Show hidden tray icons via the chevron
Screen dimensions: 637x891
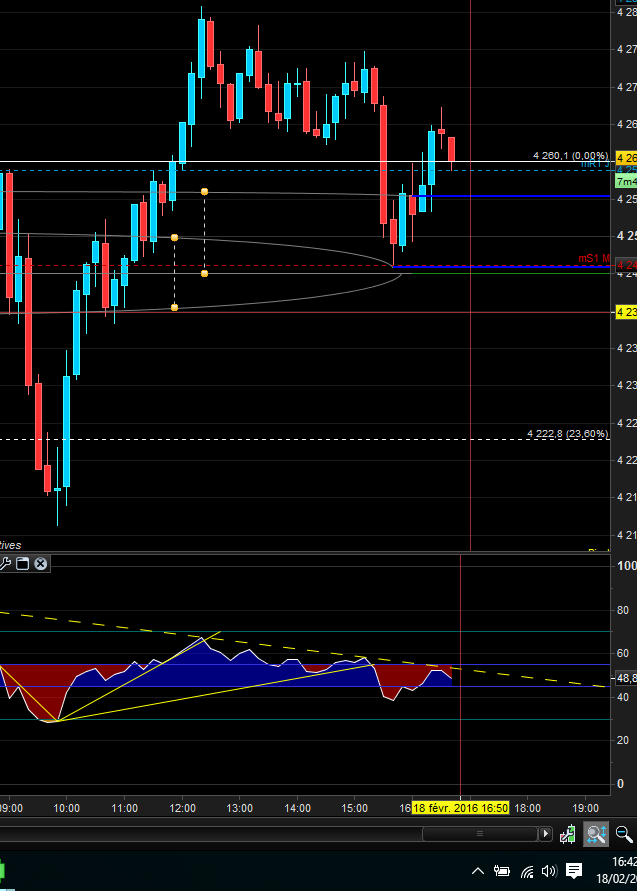coord(478,871)
